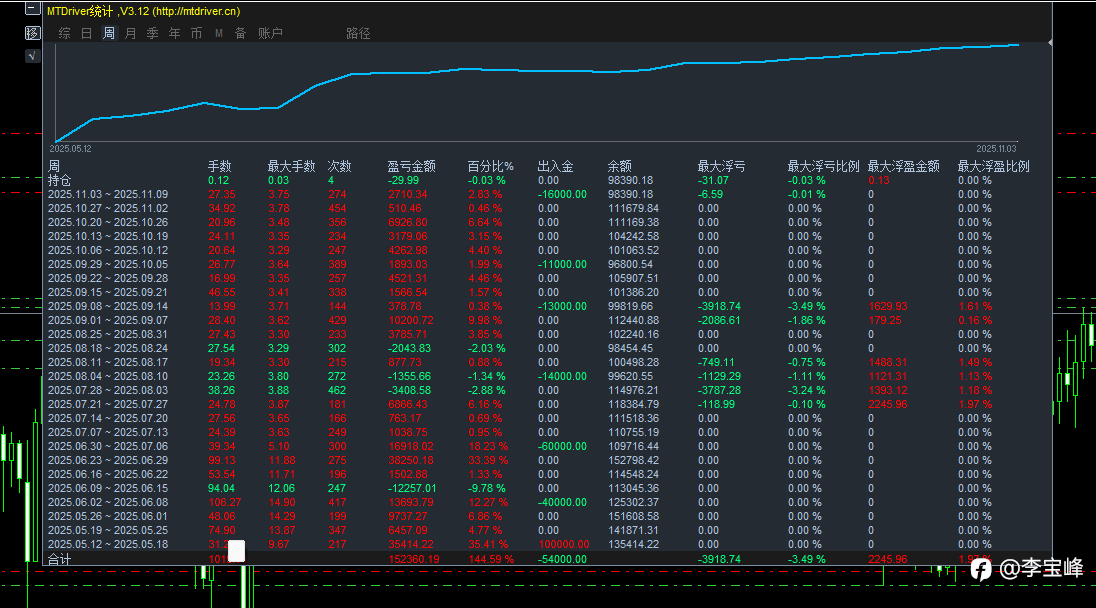1096x608 pixels.
Task: Select the 周 weekly statistics tab
Action: point(108,33)
